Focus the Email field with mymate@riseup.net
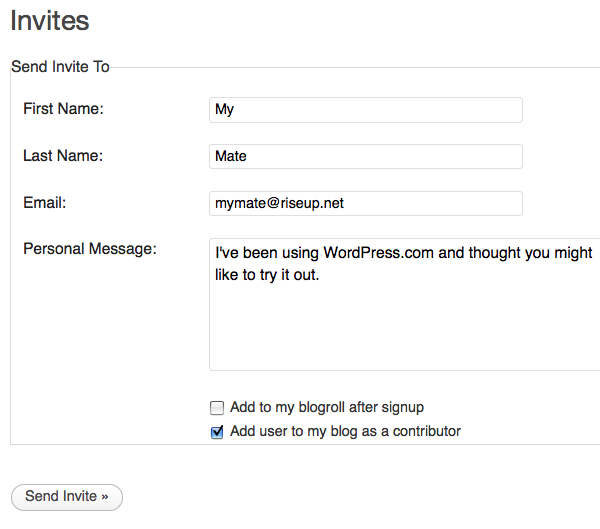 click(x=366, y=204)
